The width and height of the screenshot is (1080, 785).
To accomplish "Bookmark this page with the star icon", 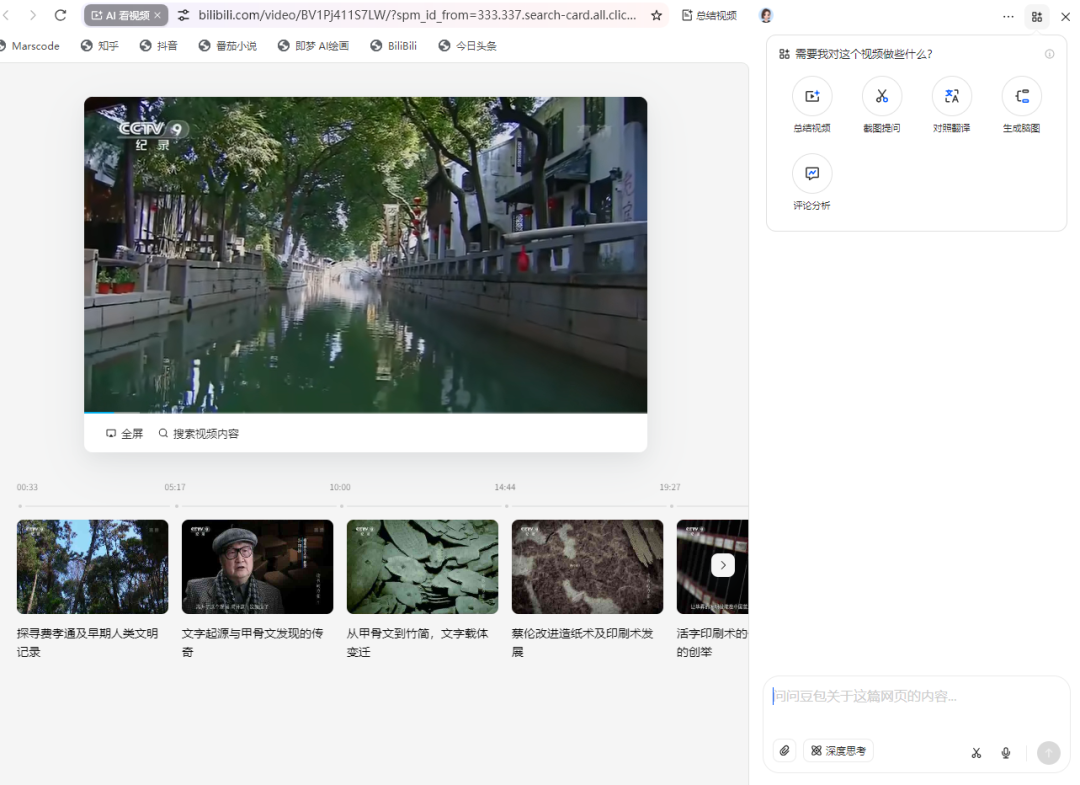I will [x=656, y=16].
